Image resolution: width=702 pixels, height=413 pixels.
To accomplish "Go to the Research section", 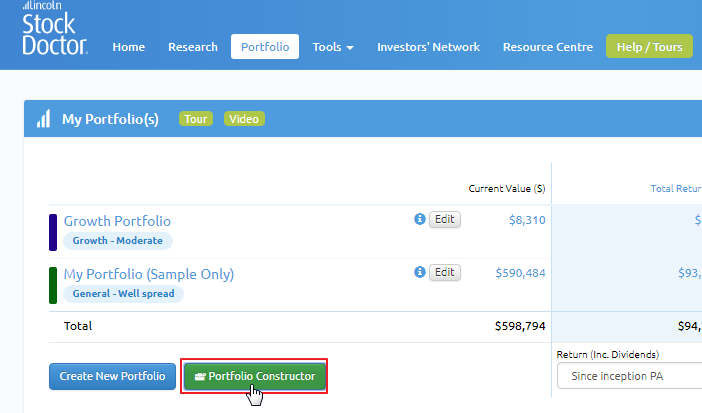I will [193, 47].
